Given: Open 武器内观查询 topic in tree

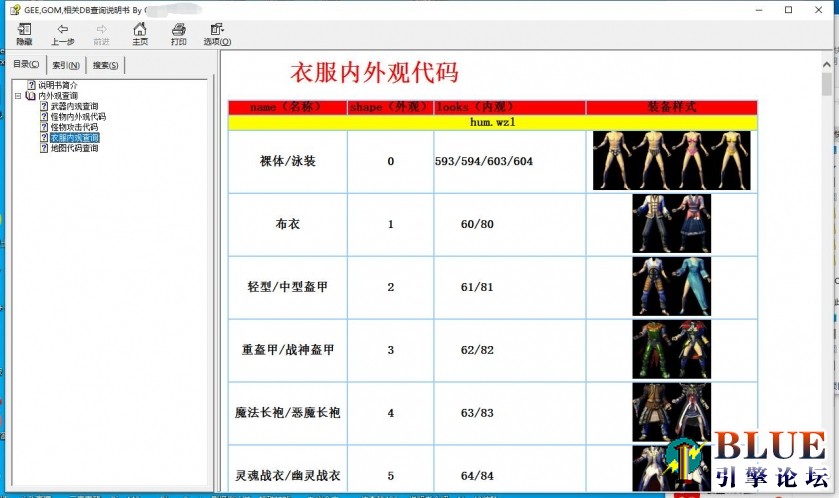Looking at the screenshot, I should [x=74, y=106].
